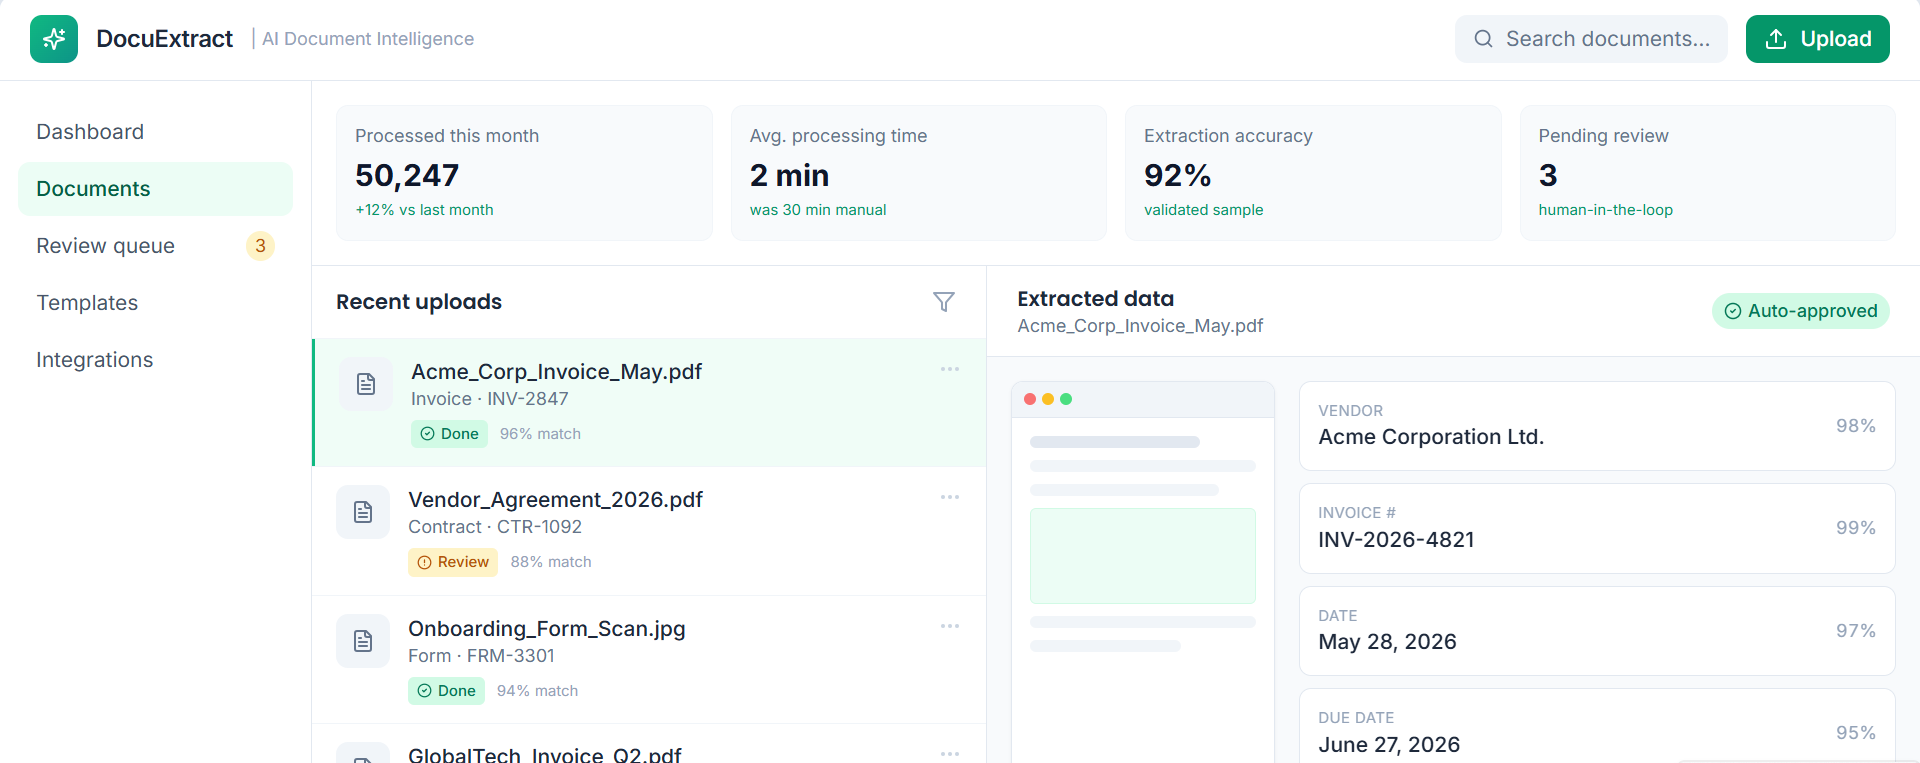Open the Processed this month card
This screenshot has height=763, width=1920.
(524, 173)
